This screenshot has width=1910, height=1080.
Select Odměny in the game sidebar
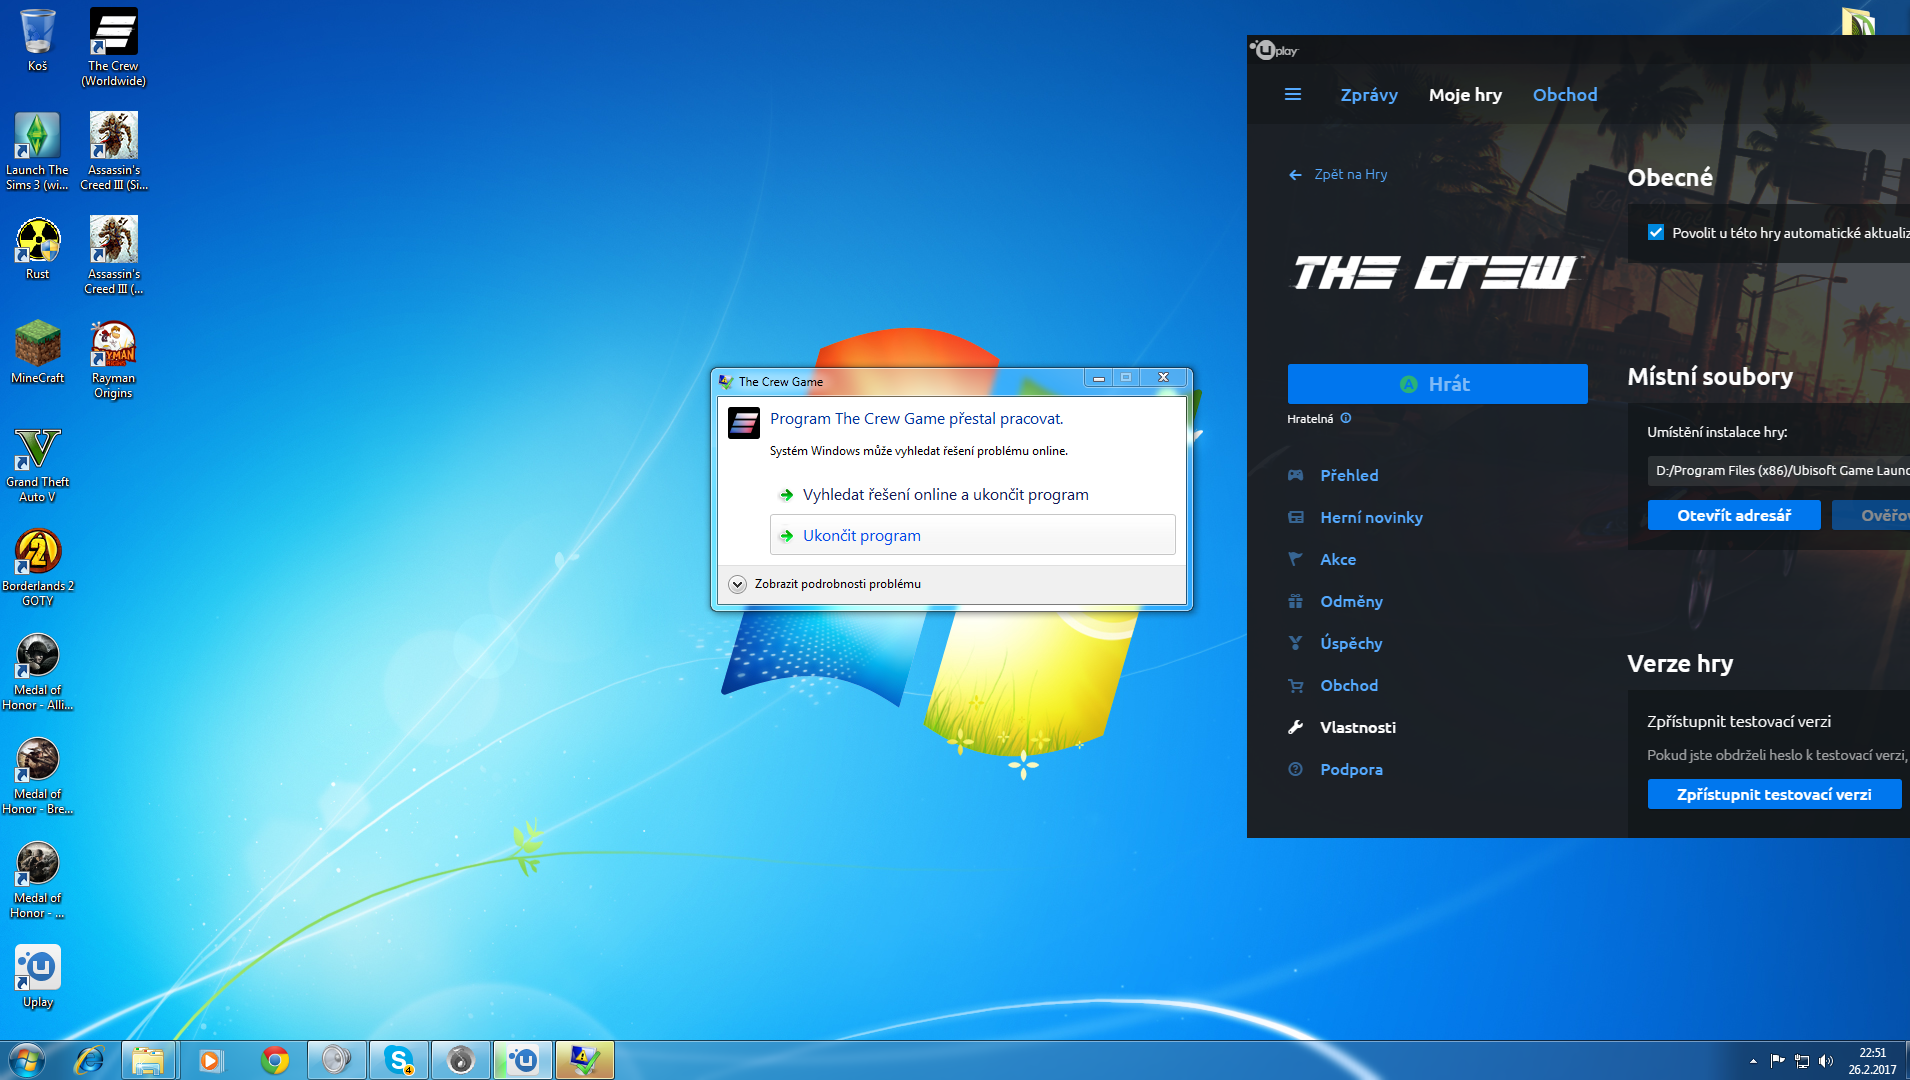pos(1351,602)
